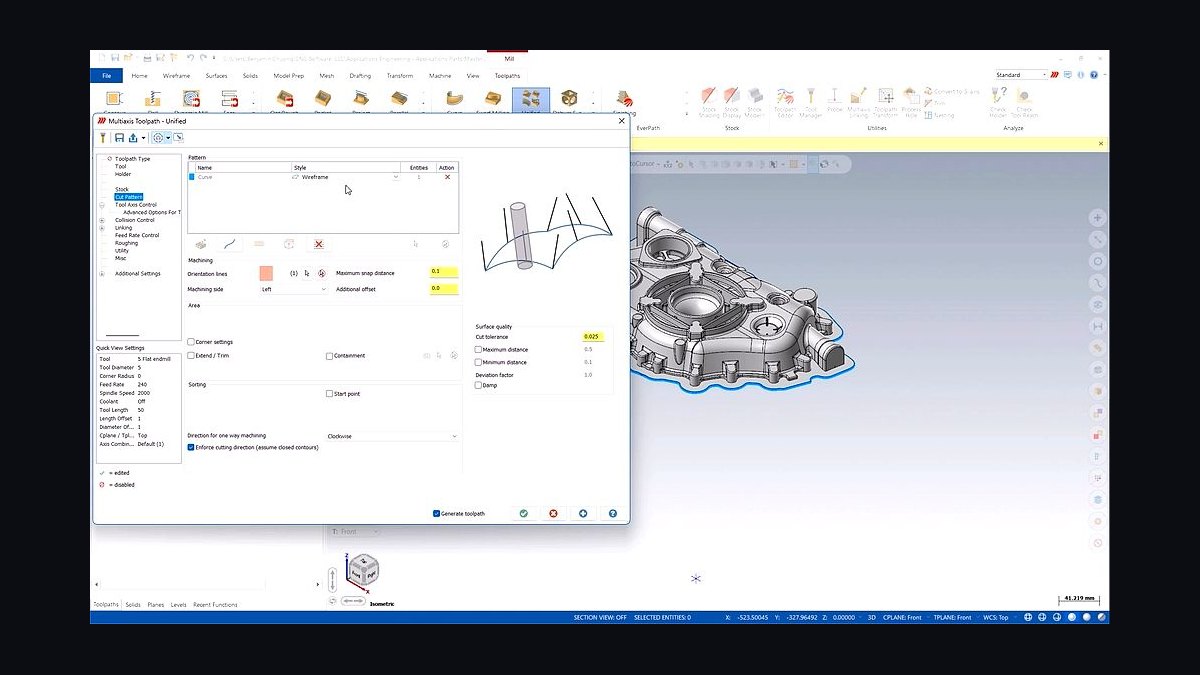Click the Additional offset field
The height and width of the screenshot is (675, 1200).
tap(444, 288)
